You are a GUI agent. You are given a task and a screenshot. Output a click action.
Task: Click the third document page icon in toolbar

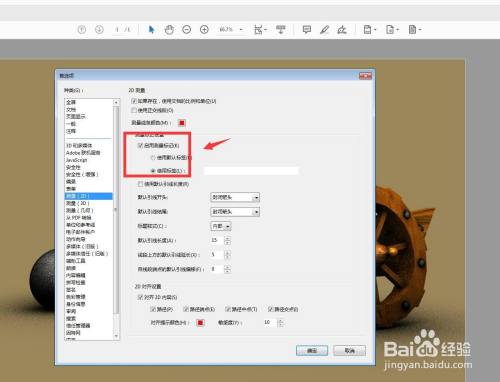pos(412,30)
